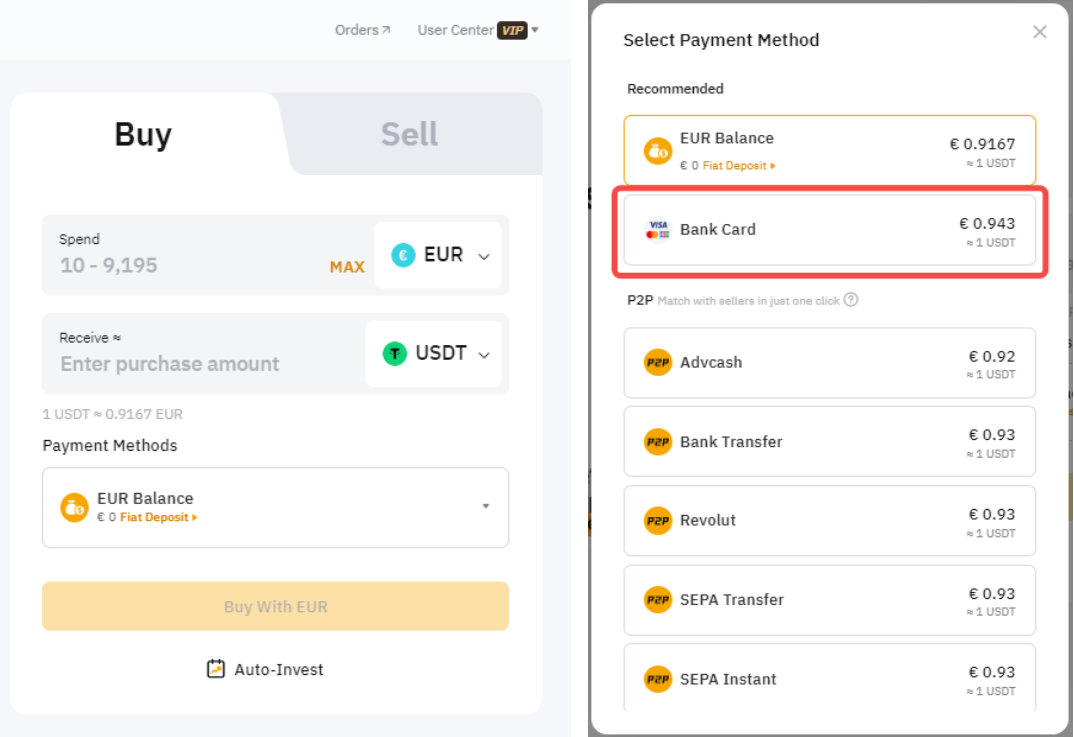Click MAX to fill maximum spend amount
This screenshot has width=1074, height=737.
click(347, 266)
